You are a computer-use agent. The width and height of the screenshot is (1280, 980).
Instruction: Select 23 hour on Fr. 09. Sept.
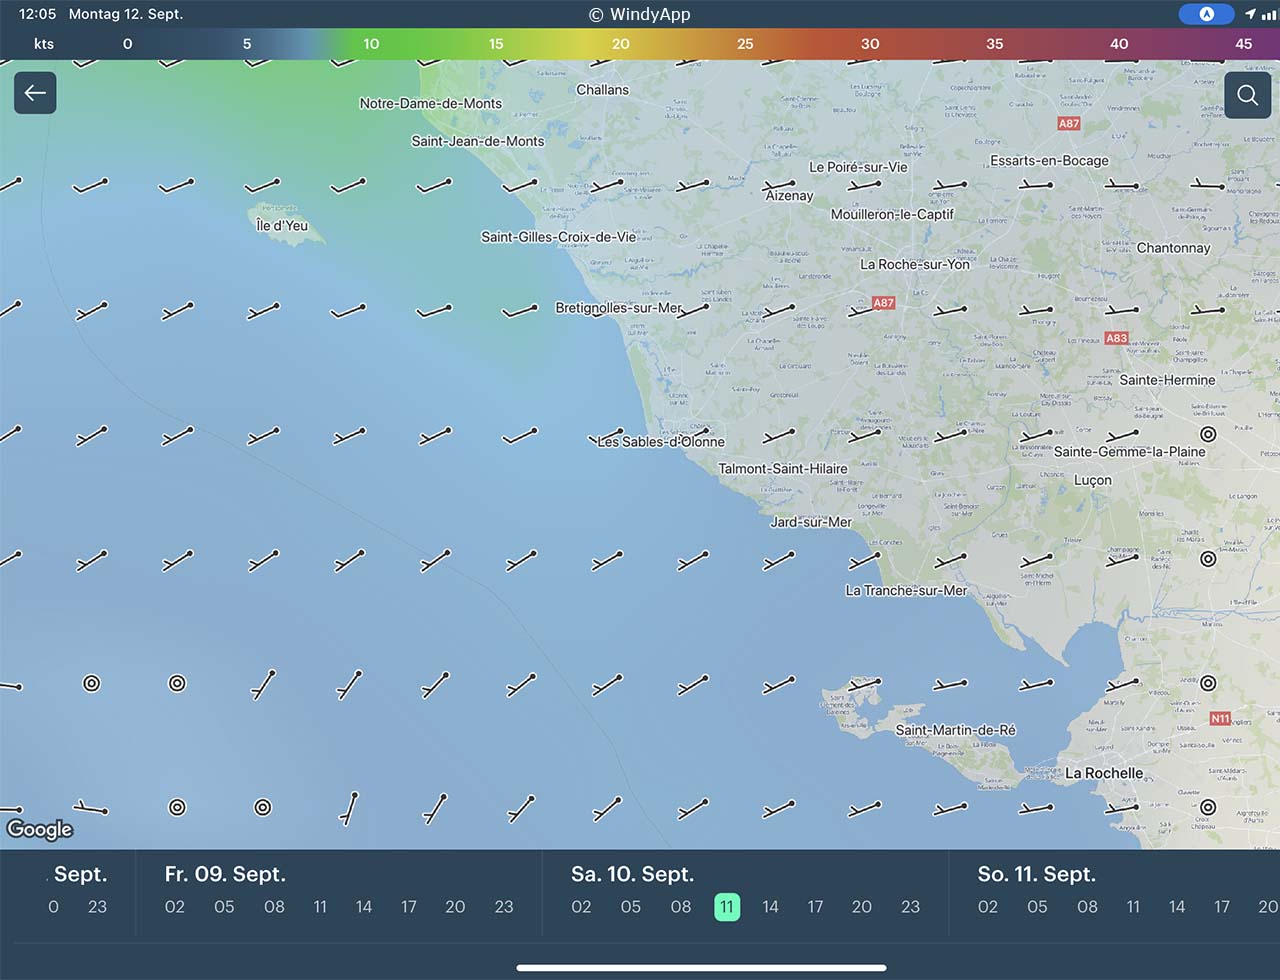pyautogui.click(x=504, y=907)
